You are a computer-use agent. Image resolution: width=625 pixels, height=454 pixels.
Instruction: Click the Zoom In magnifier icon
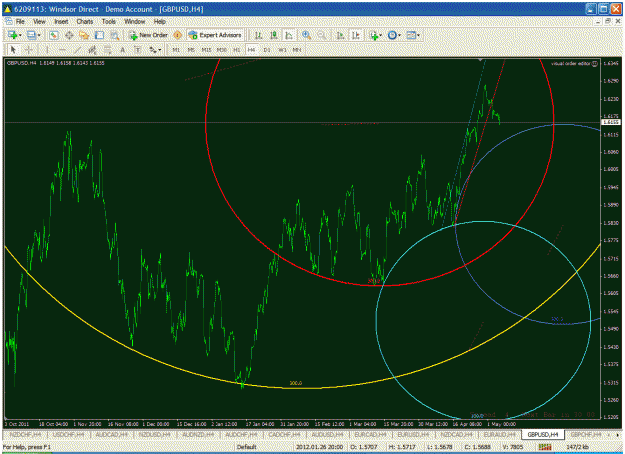pyautogui.click(x=307, y=35)
